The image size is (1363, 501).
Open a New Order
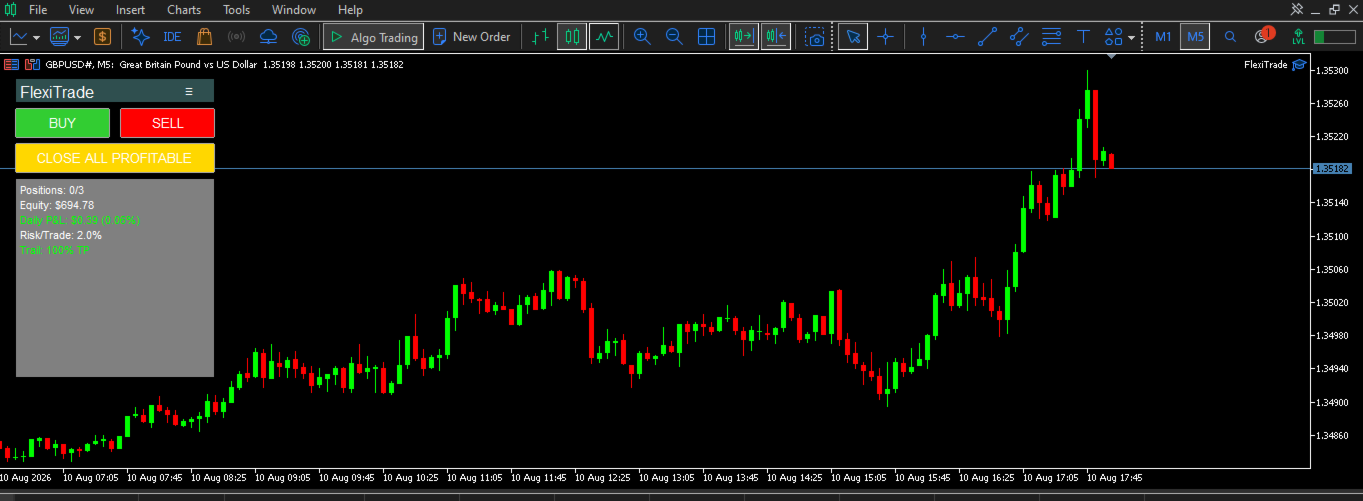click(471, 37)
